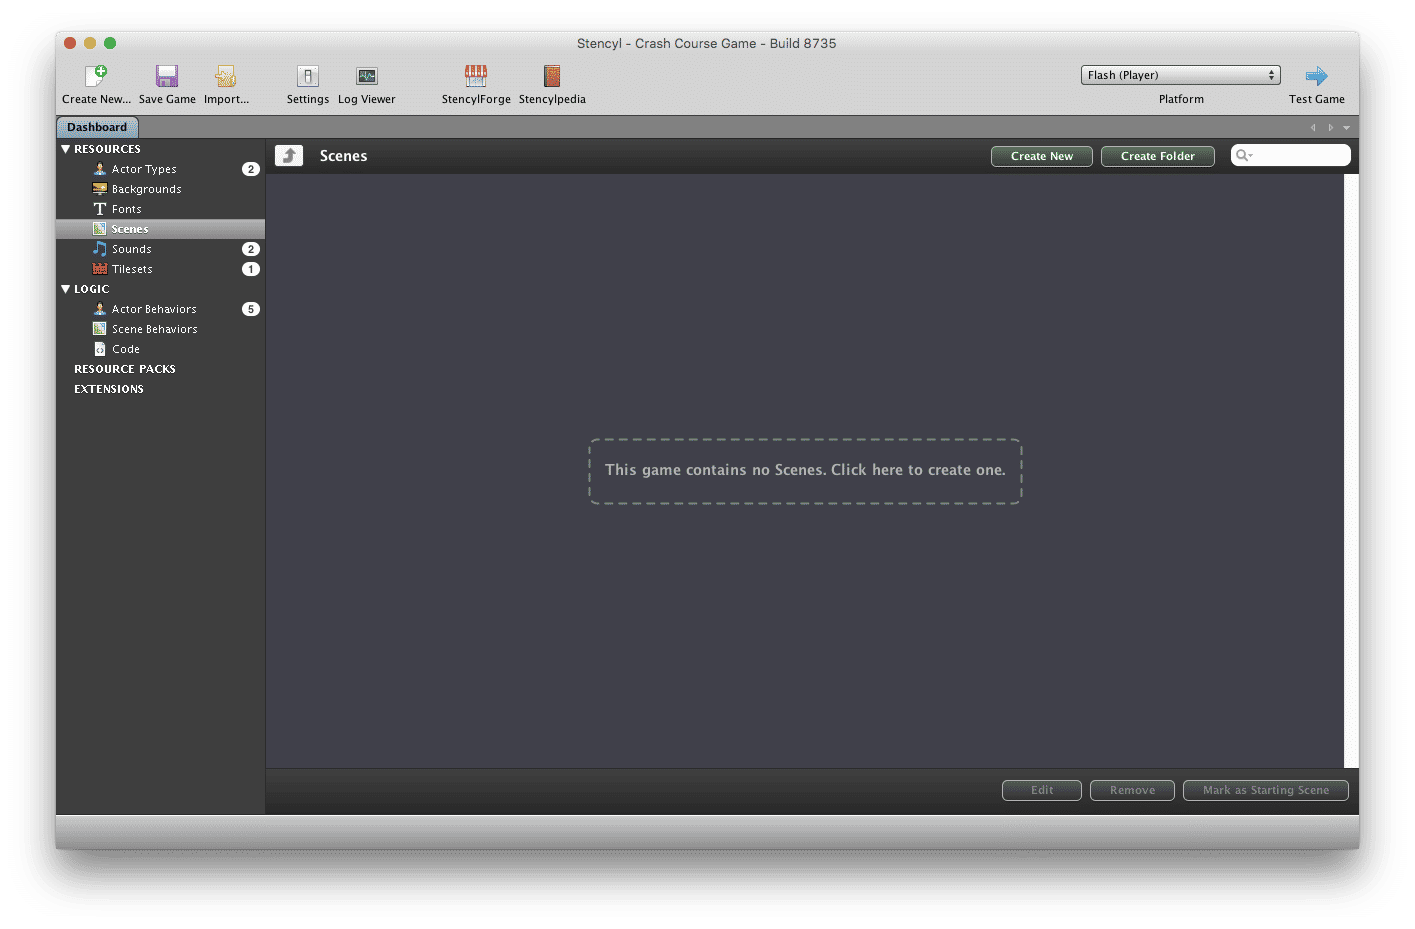The height and width of the screenshot is (929, 1415).
Task: Select Sounds in the sidebar
Action: tap(160, 249)
